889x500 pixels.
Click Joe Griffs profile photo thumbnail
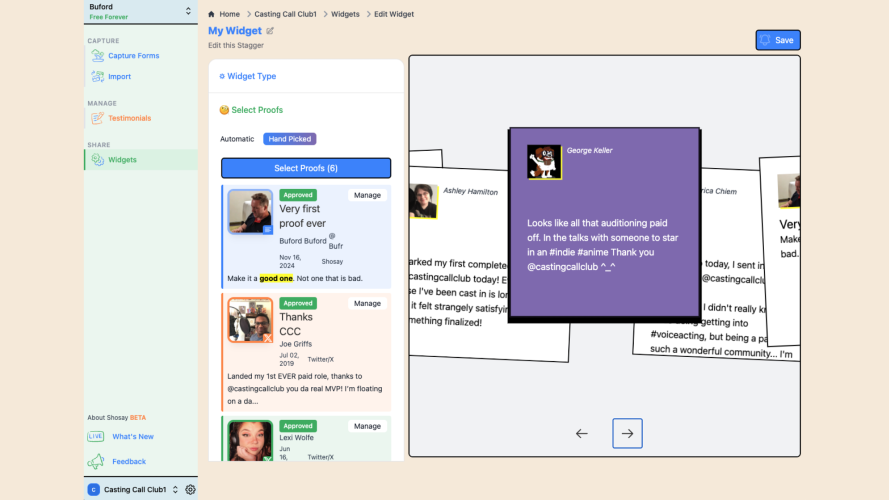pyautogui.click(x=250, y=320)
